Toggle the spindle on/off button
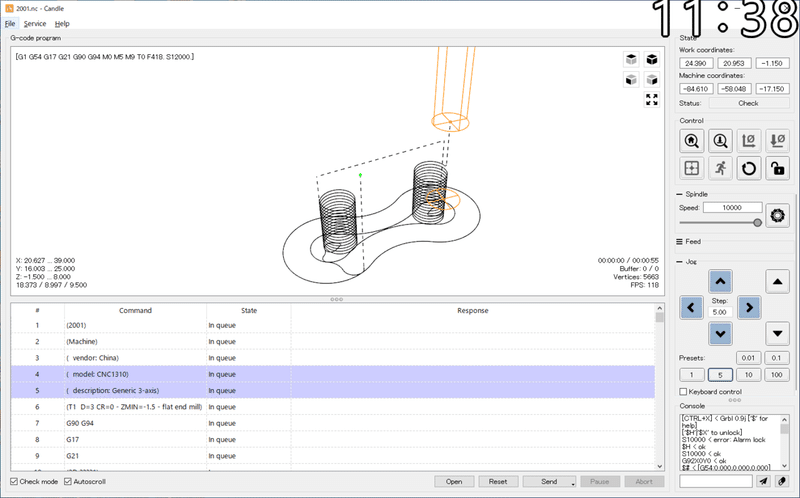This screenshot has height=498, width=800. (778, 215)
